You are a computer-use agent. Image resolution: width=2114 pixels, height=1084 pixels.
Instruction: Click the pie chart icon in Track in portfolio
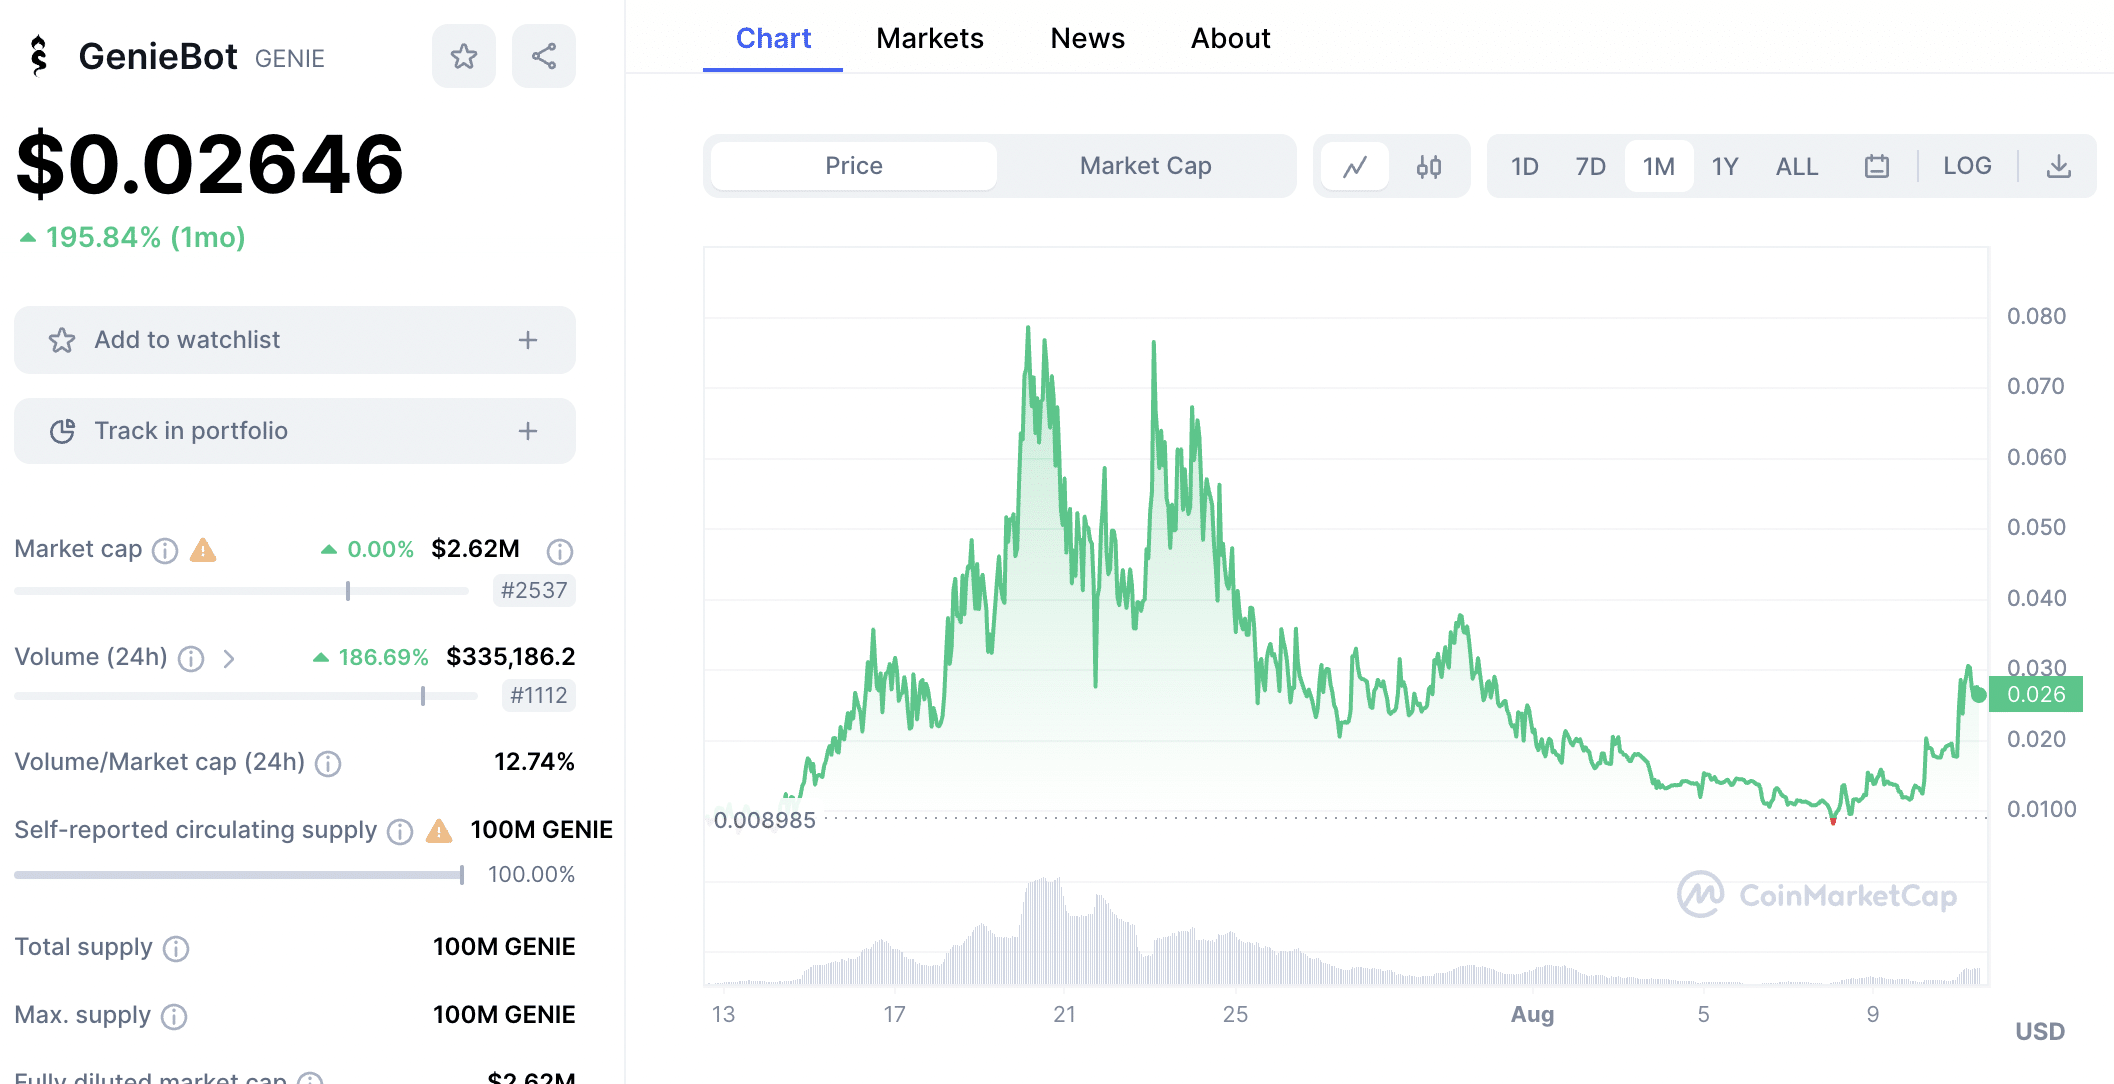click(x=62, y=431)
